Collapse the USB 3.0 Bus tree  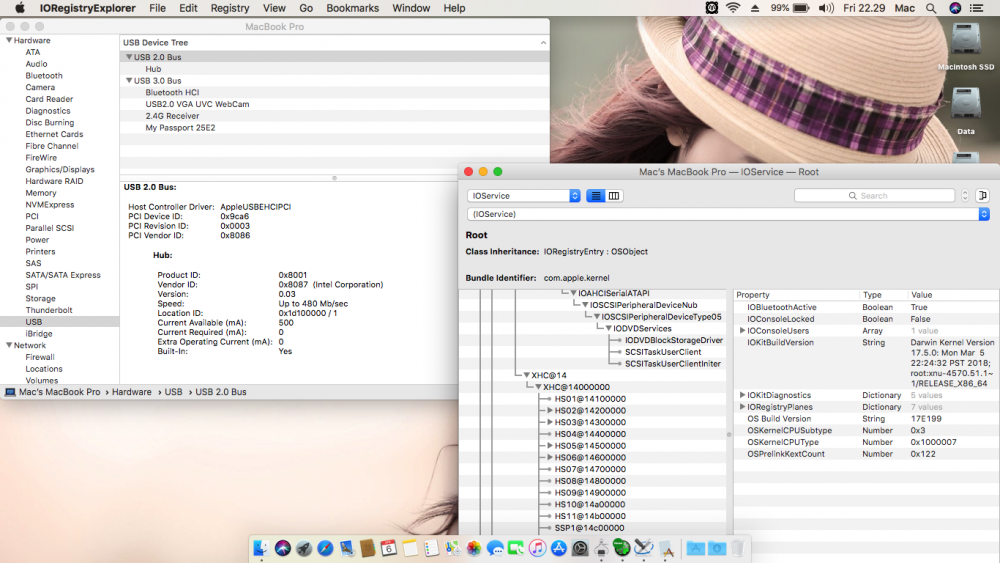click(129, 80)
